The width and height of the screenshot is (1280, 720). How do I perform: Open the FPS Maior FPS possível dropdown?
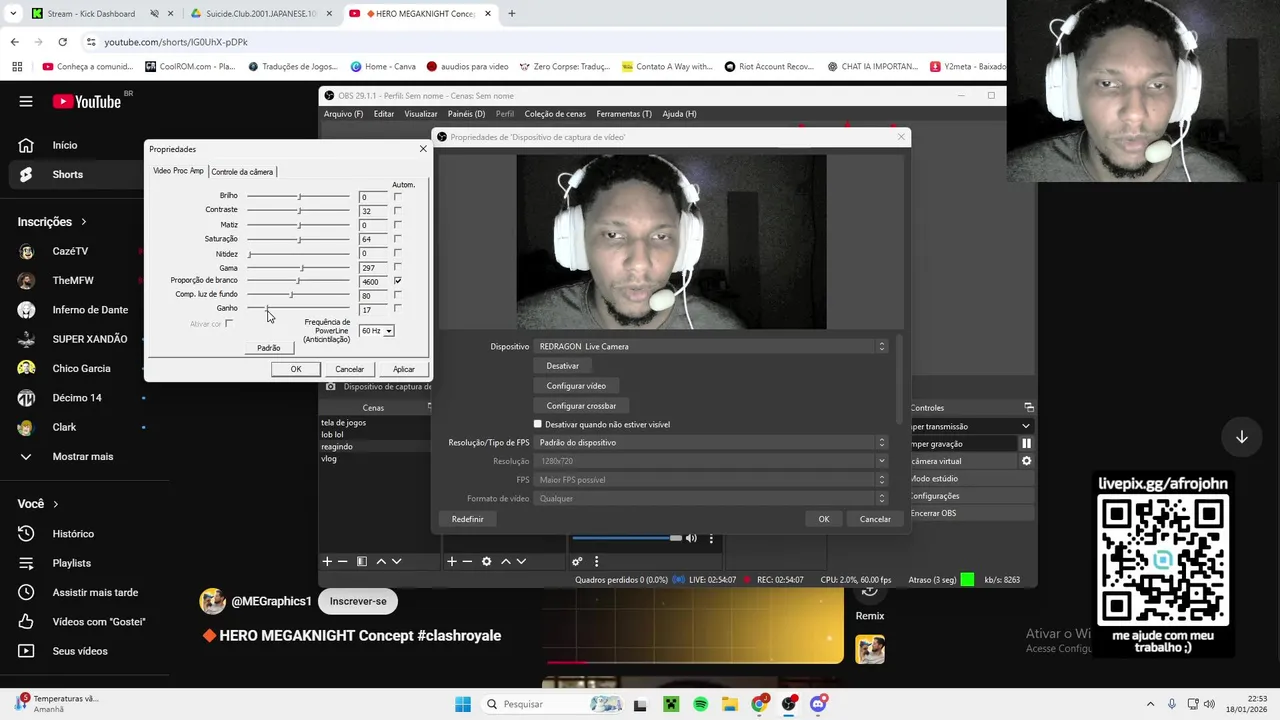pyautogui.click(x=711, y=480)
